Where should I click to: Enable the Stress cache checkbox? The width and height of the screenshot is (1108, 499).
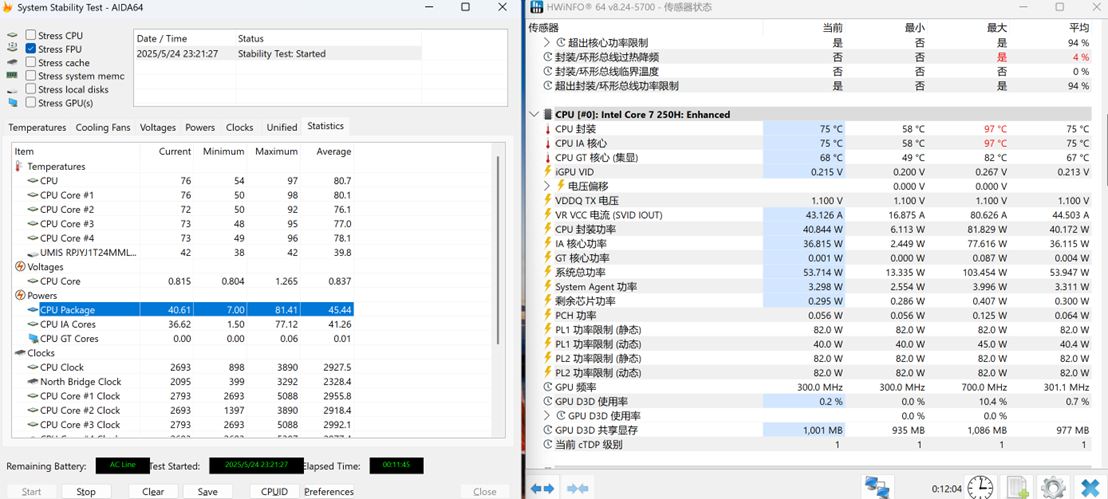click(31, 62)
